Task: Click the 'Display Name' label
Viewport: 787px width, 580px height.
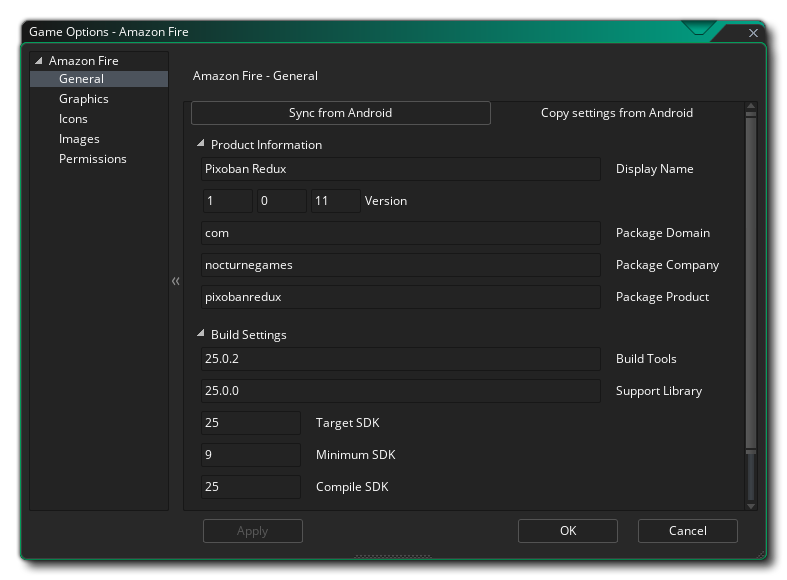Action: (x=654, y=169)
